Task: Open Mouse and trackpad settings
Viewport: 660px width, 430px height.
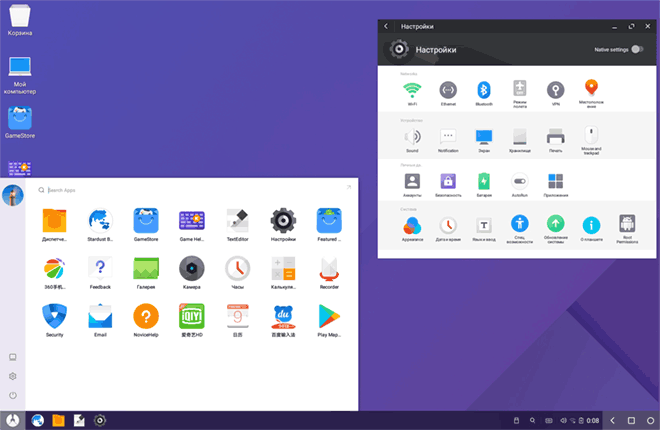Action: point(591,141)
